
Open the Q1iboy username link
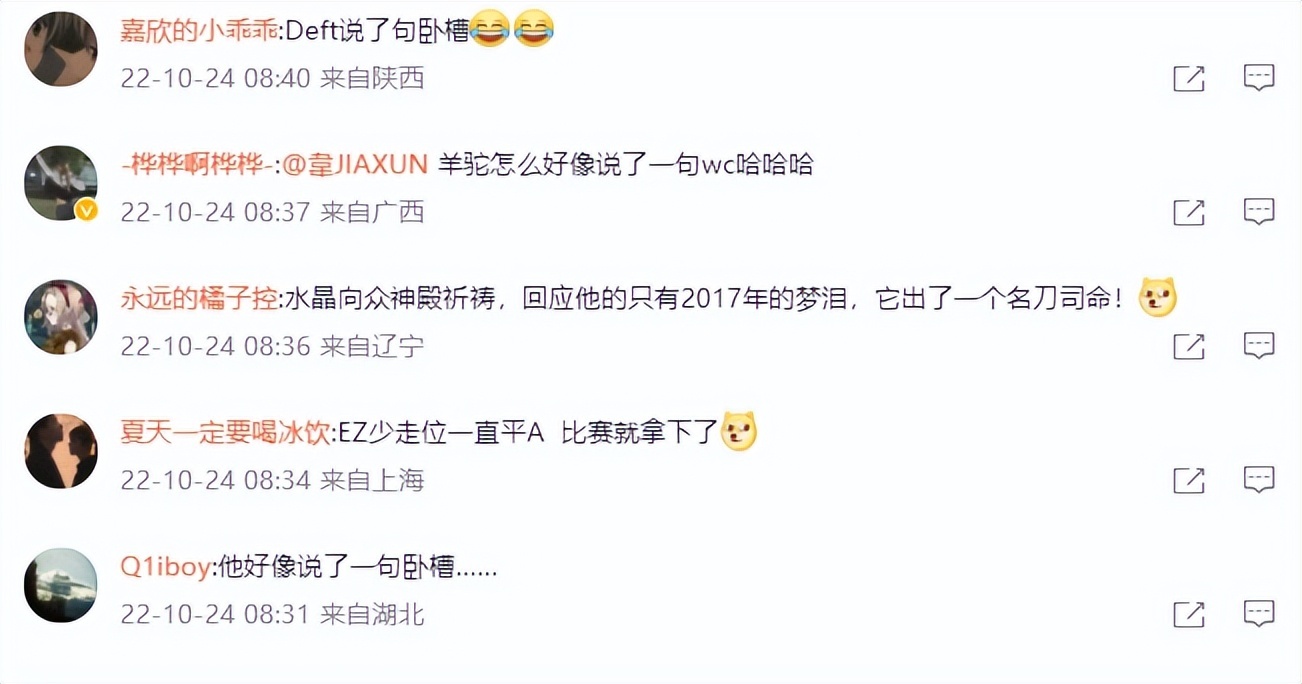click(x=165, y=568)
